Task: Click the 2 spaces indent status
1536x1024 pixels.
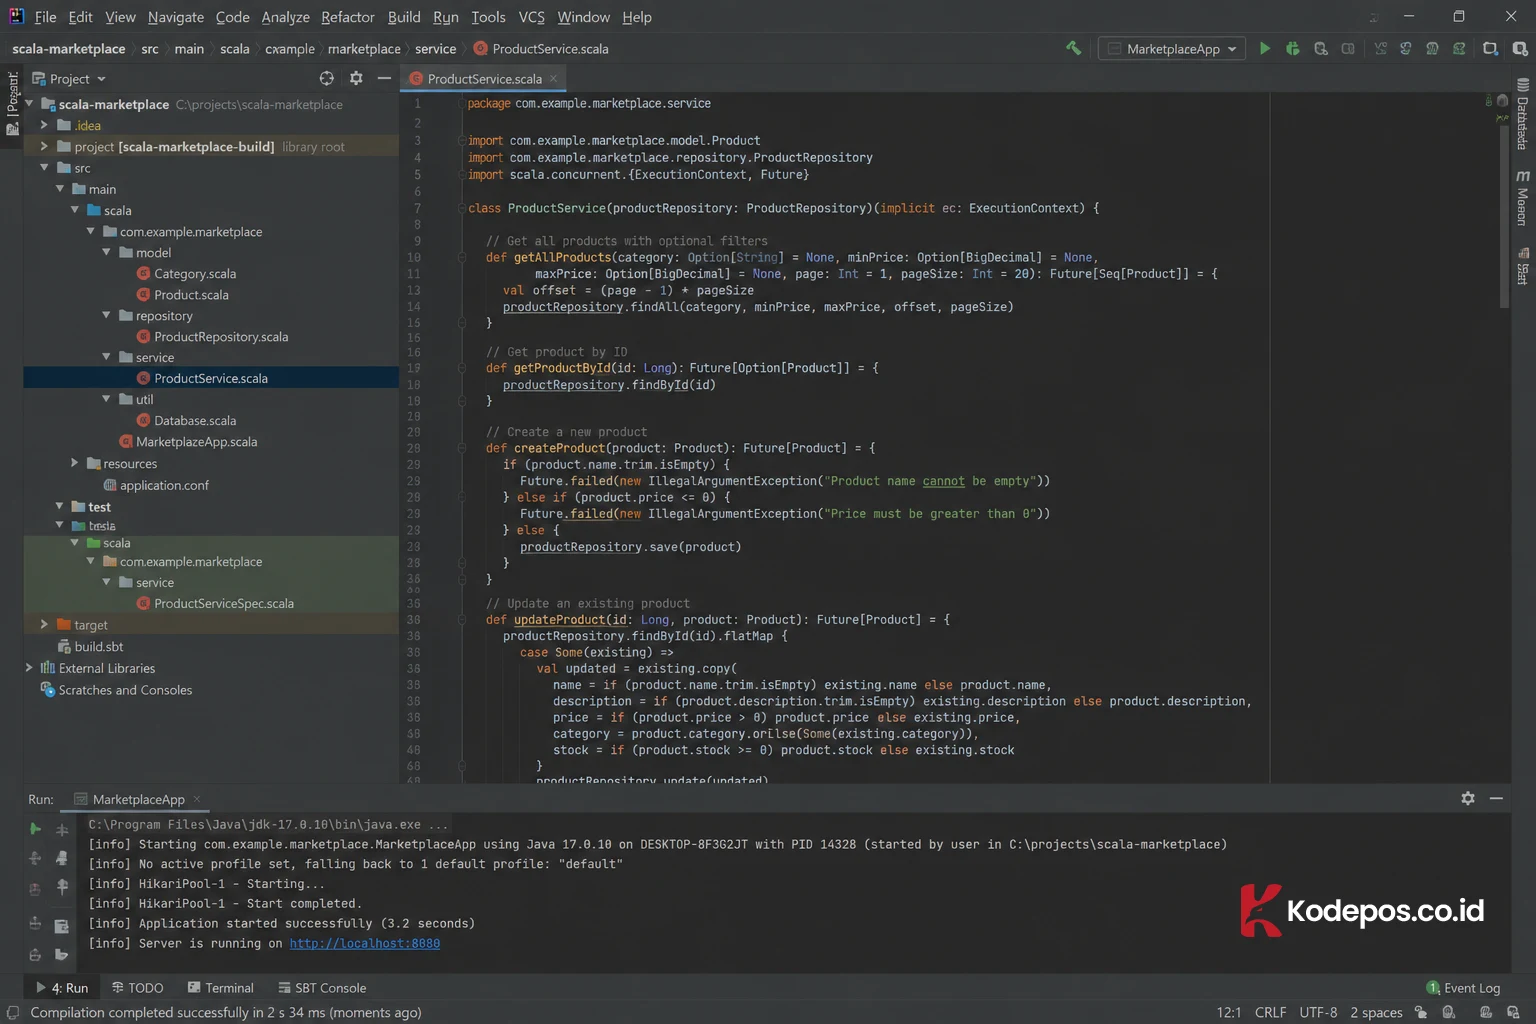Action: [x=1376, y=1012]
